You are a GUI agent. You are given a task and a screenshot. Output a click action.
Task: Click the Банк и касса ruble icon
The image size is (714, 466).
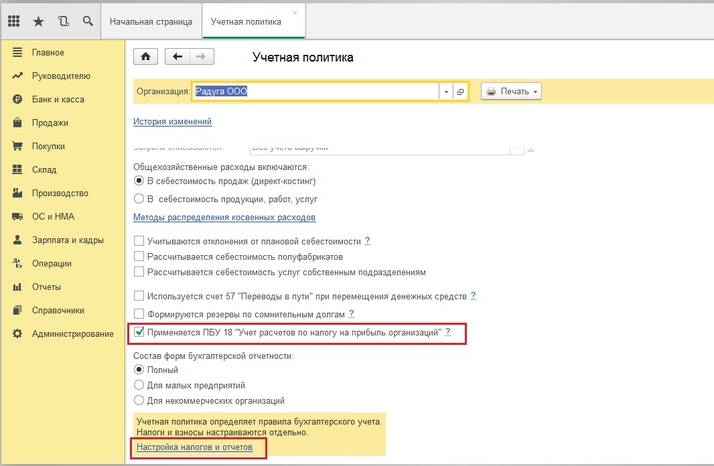click(17, 99)
